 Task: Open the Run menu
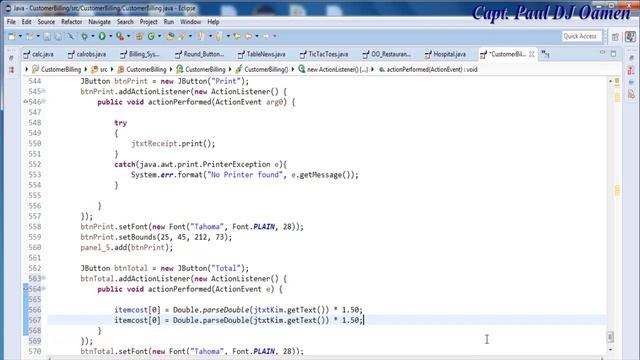(x=169, y=22)
